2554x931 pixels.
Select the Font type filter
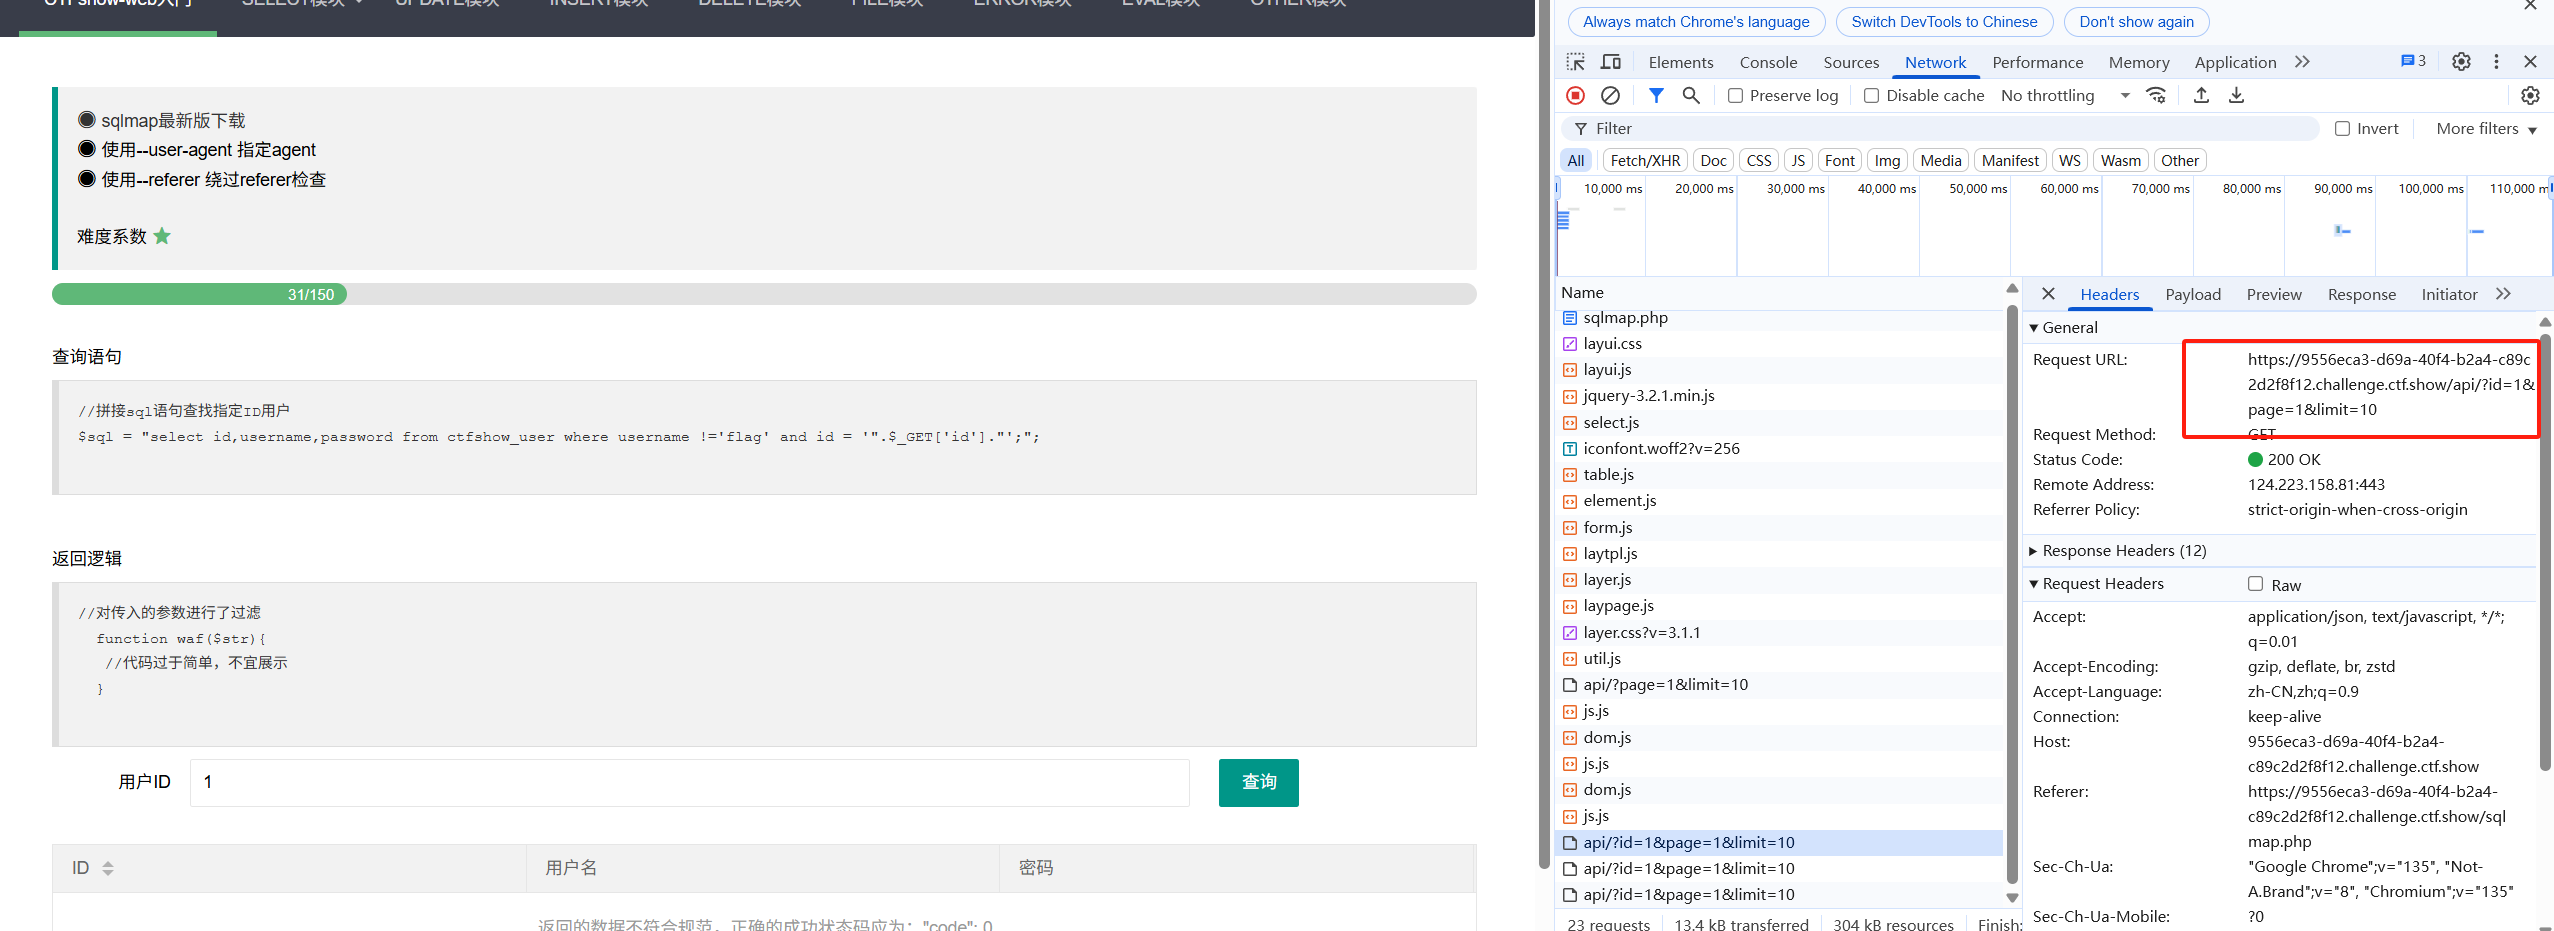tap(1839, 160)
